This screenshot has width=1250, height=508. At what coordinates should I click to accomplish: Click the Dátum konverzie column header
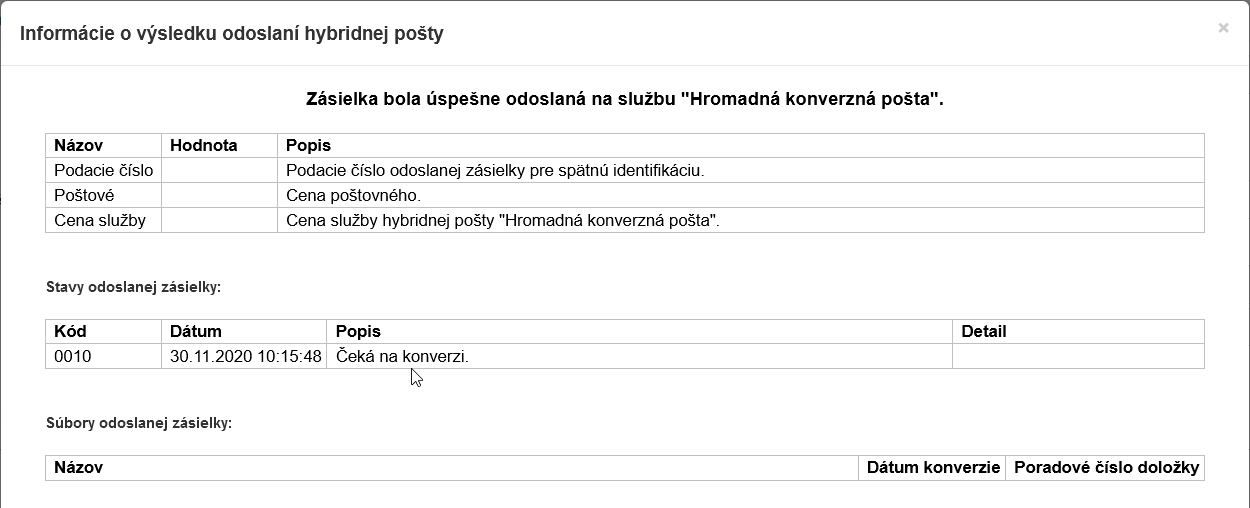coord(933,467)
